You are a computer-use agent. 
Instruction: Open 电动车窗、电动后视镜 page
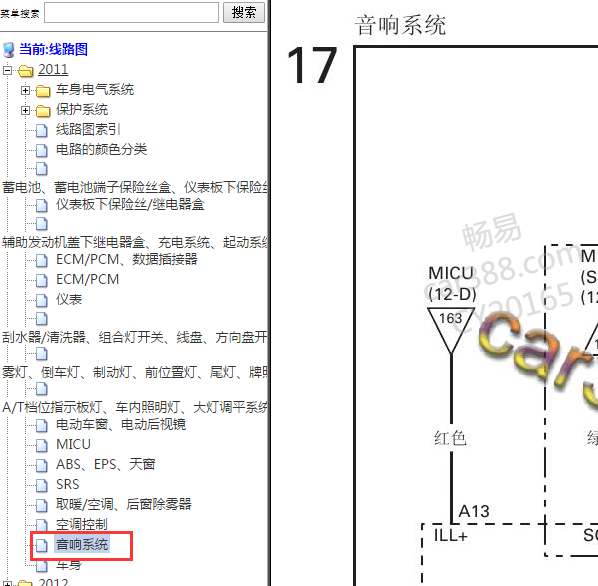point(121,424)
